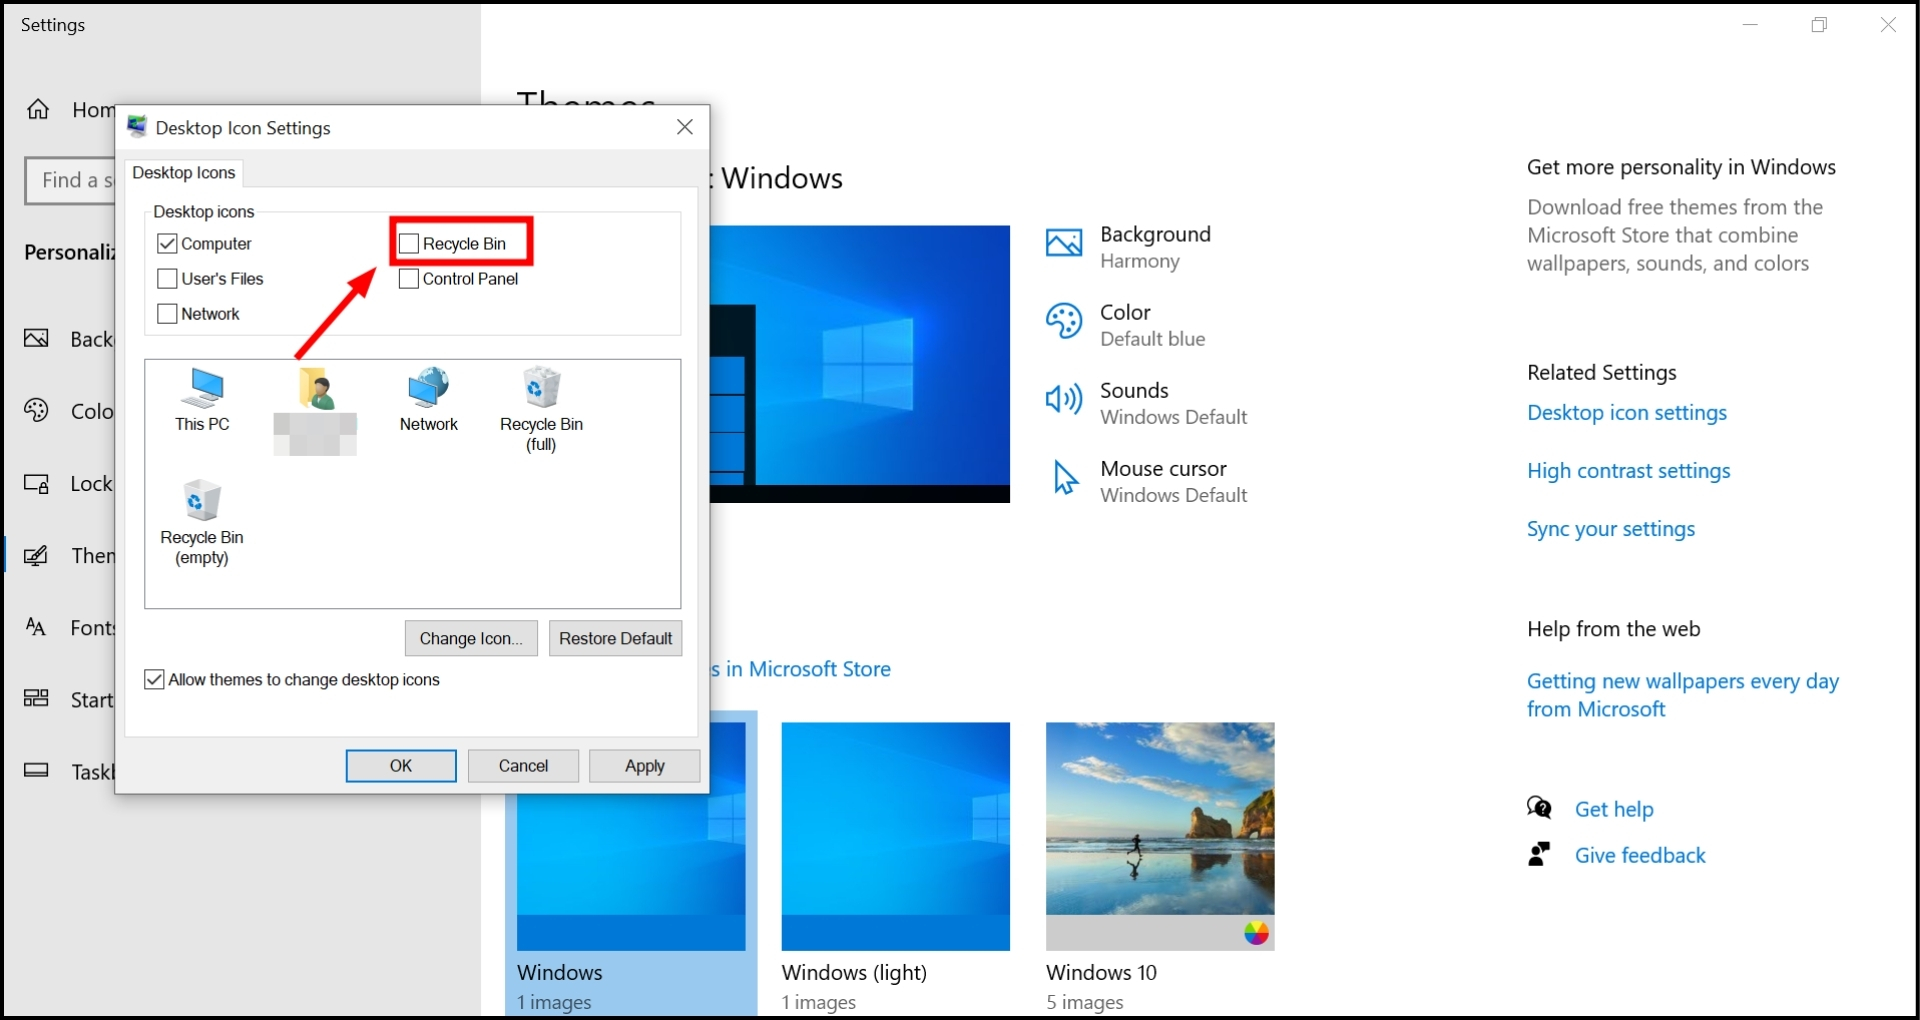Open Colors via the palette sidebar icon
Screen dimensions: 1920x1020
click(36, 411)
